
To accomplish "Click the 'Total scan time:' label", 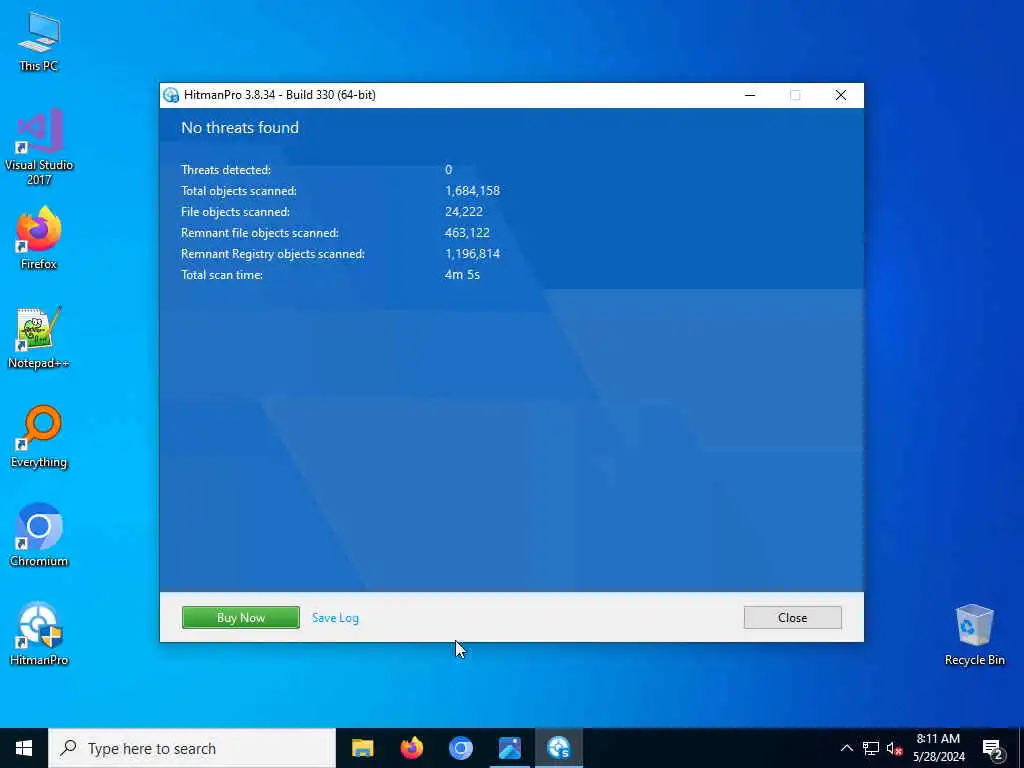I will [x=222, y=275].
